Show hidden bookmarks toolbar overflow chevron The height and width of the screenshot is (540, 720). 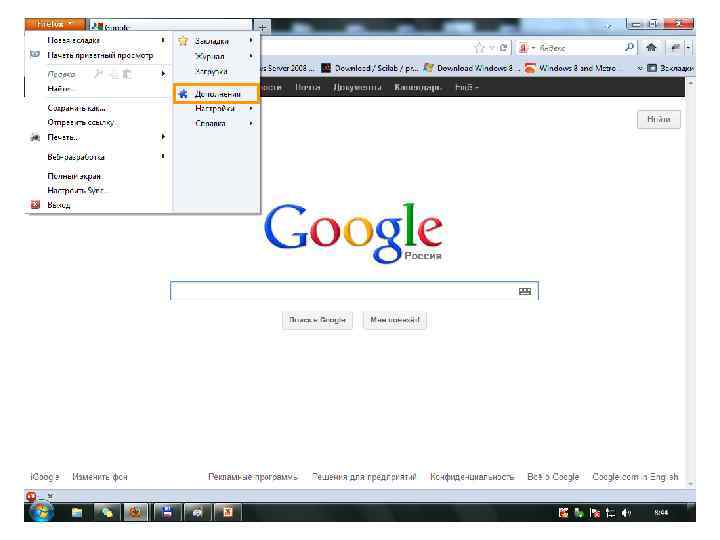(x=640, y=68)
